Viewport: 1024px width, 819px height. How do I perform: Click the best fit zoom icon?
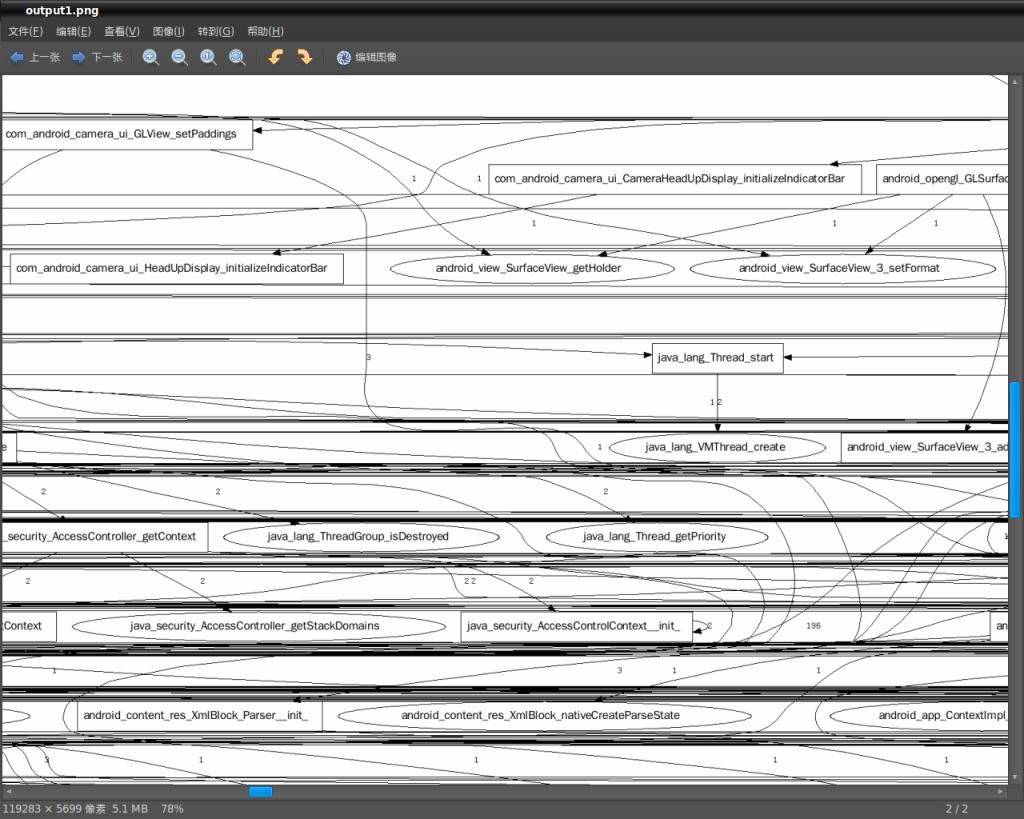(x=238, y=58)
